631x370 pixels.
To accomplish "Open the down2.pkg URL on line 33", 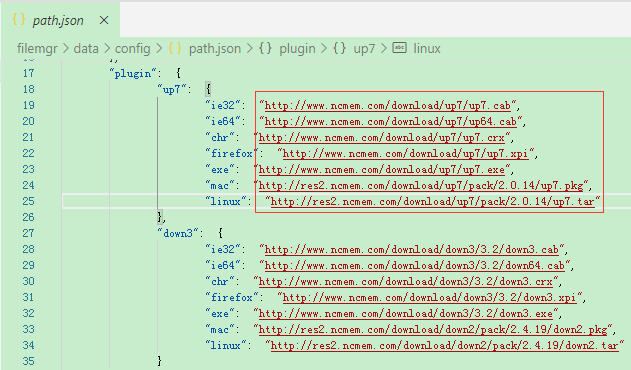I will pos(433,329).
